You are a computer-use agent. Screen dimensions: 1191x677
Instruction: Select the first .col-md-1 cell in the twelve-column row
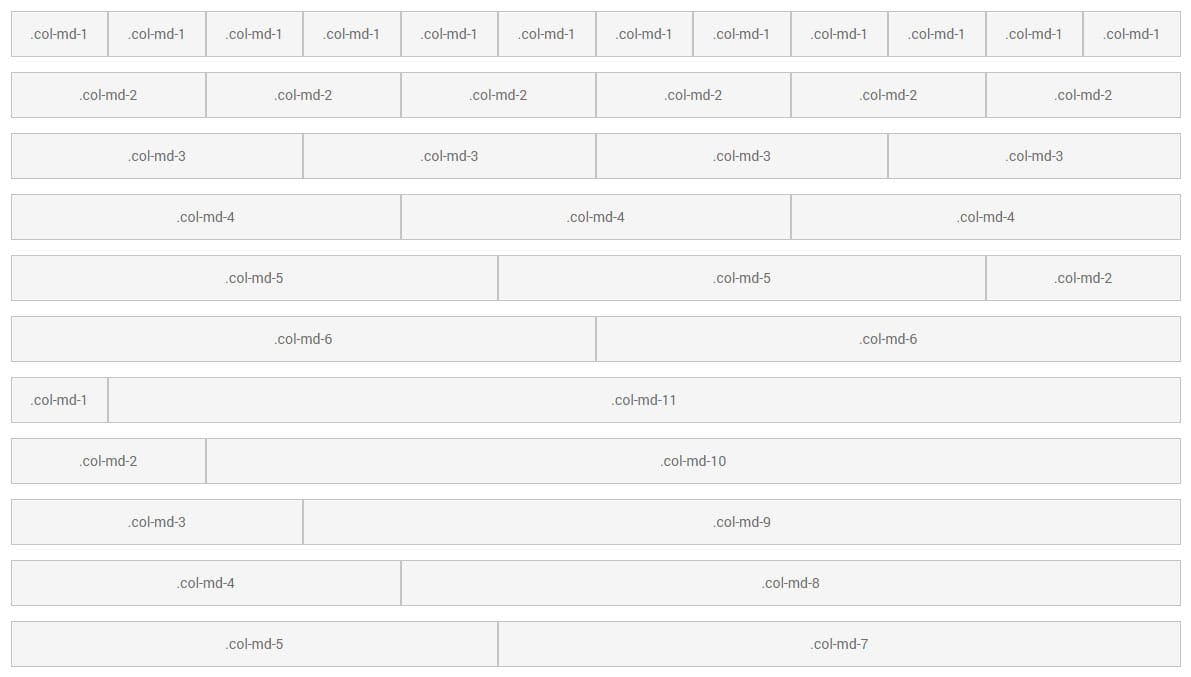[x=59, y=34]
